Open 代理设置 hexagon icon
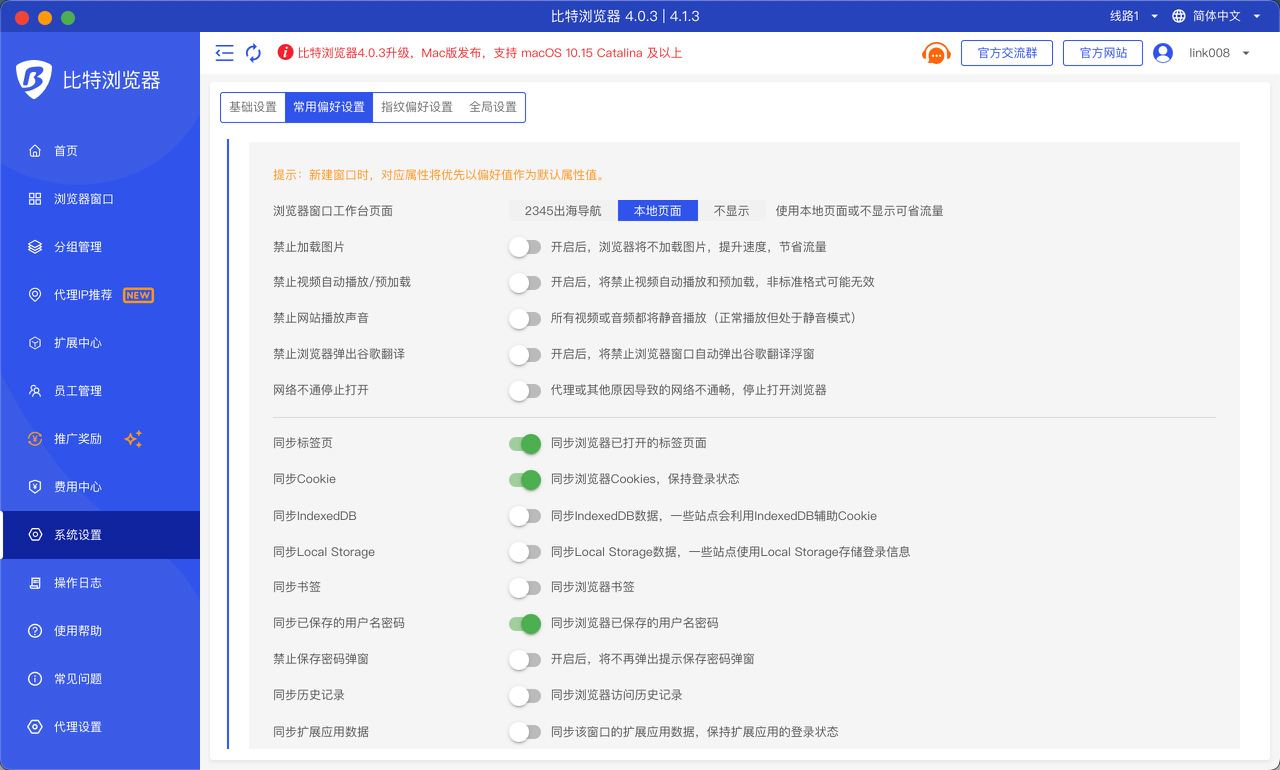 [x=35, y=727]
